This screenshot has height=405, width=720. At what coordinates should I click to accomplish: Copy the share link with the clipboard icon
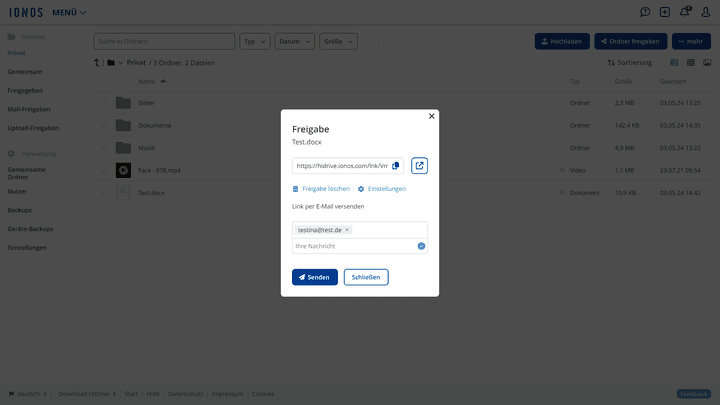(395, 166)
